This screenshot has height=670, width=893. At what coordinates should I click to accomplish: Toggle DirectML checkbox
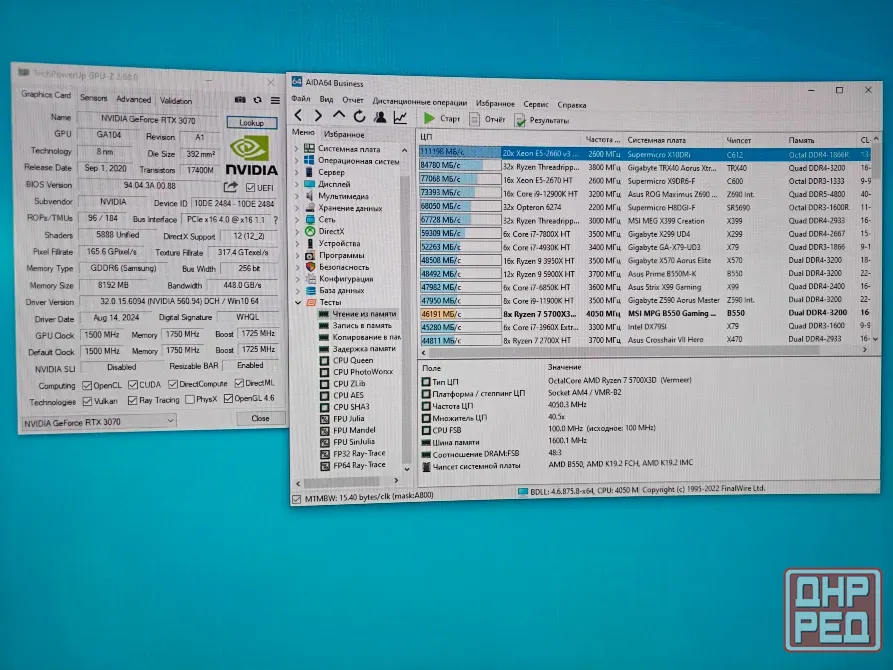point(239,383)
